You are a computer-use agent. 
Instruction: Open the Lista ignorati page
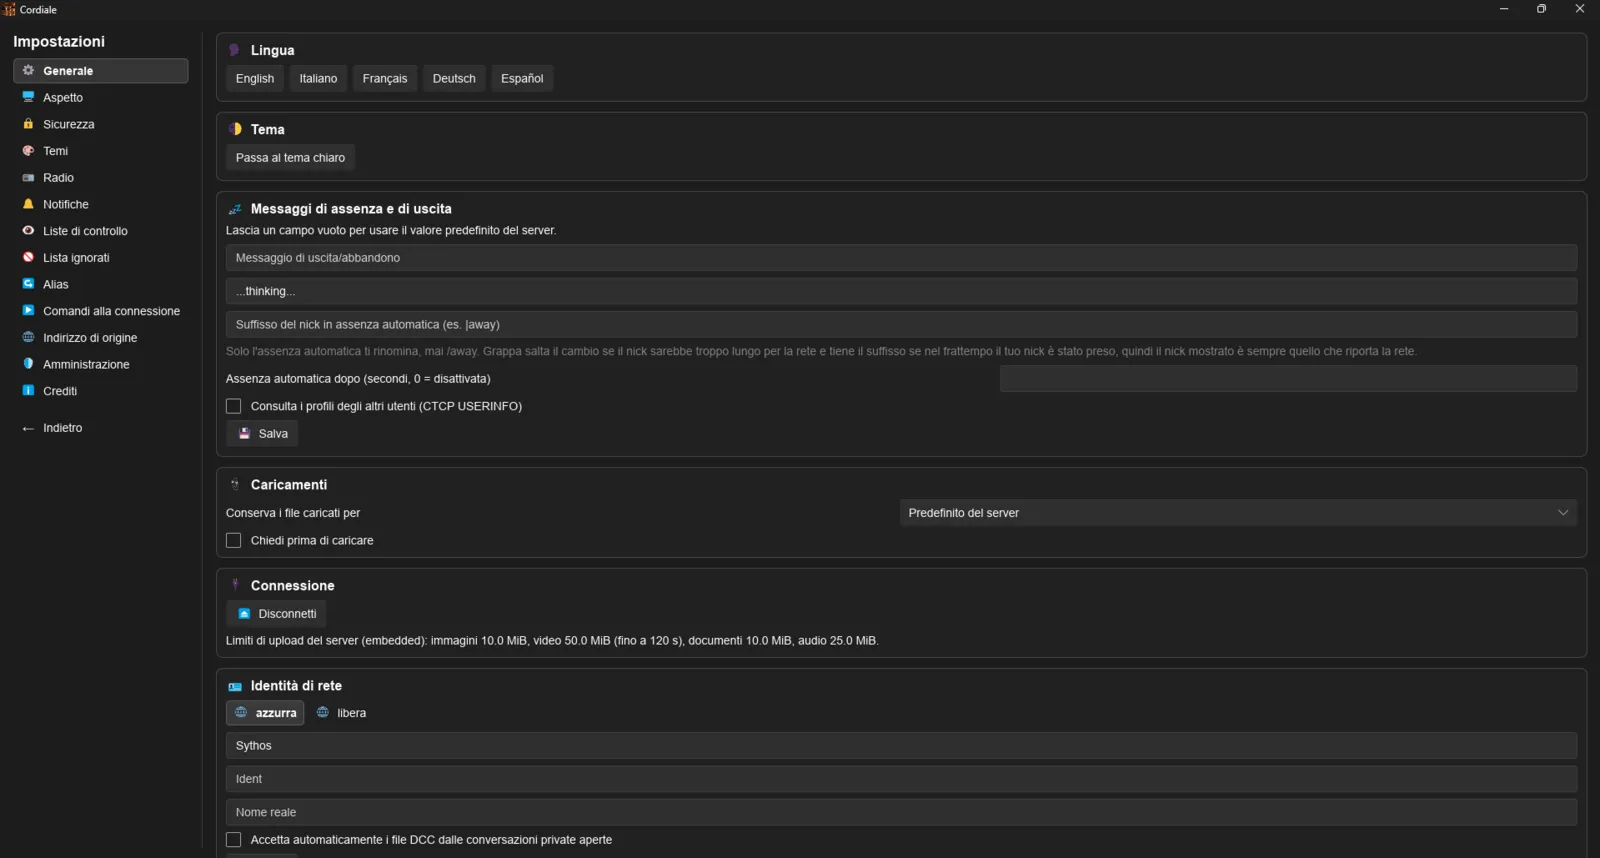pyautogui.click(x=100, y=257)
